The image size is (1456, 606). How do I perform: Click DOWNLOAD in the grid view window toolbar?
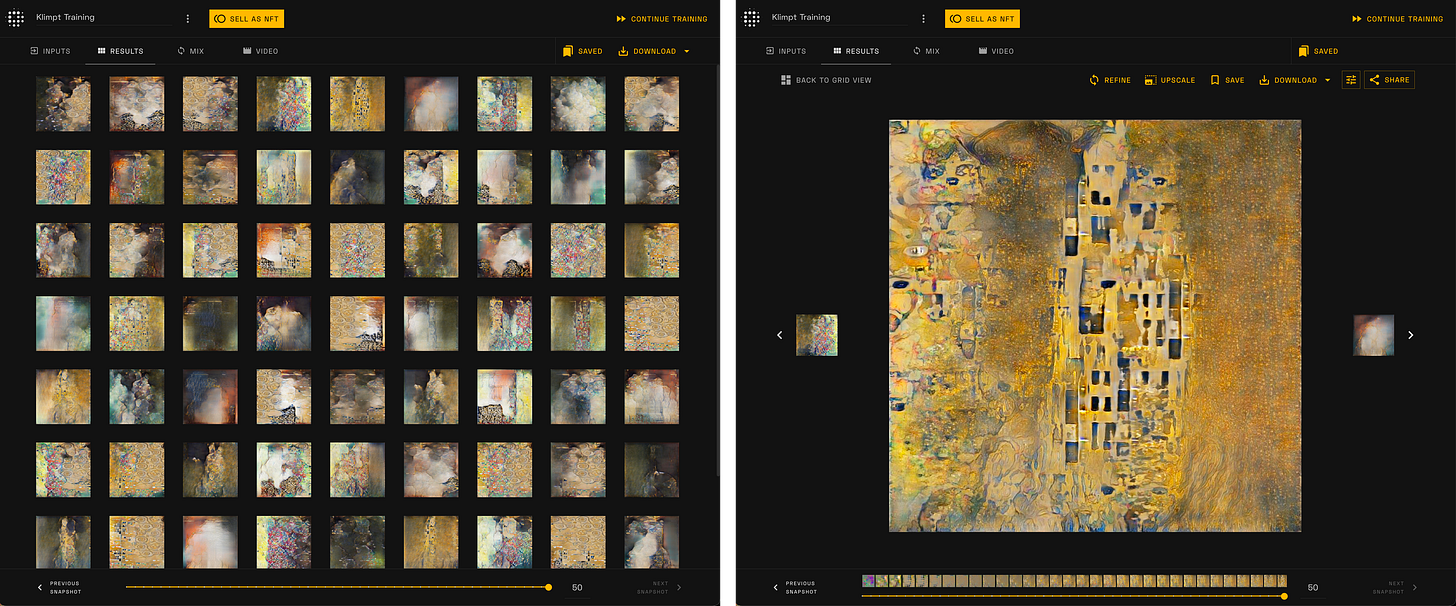click(647, 51)
